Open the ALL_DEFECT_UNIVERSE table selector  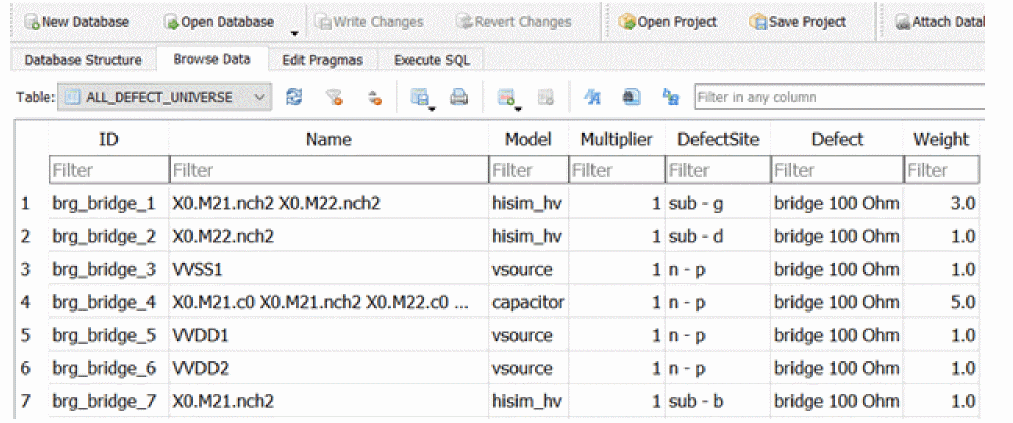tap(166, 97)
